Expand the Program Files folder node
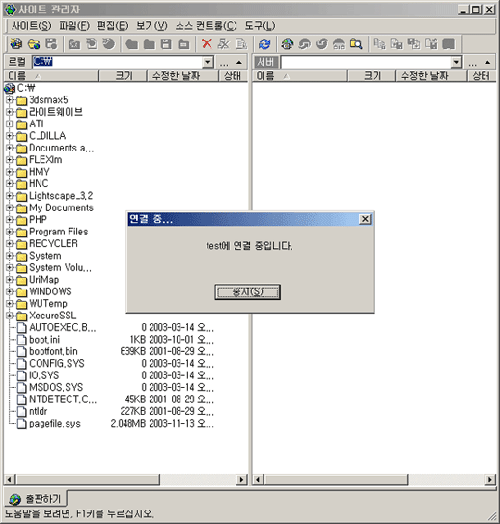This screenshot has width=500, height=524. pos(10,231)
